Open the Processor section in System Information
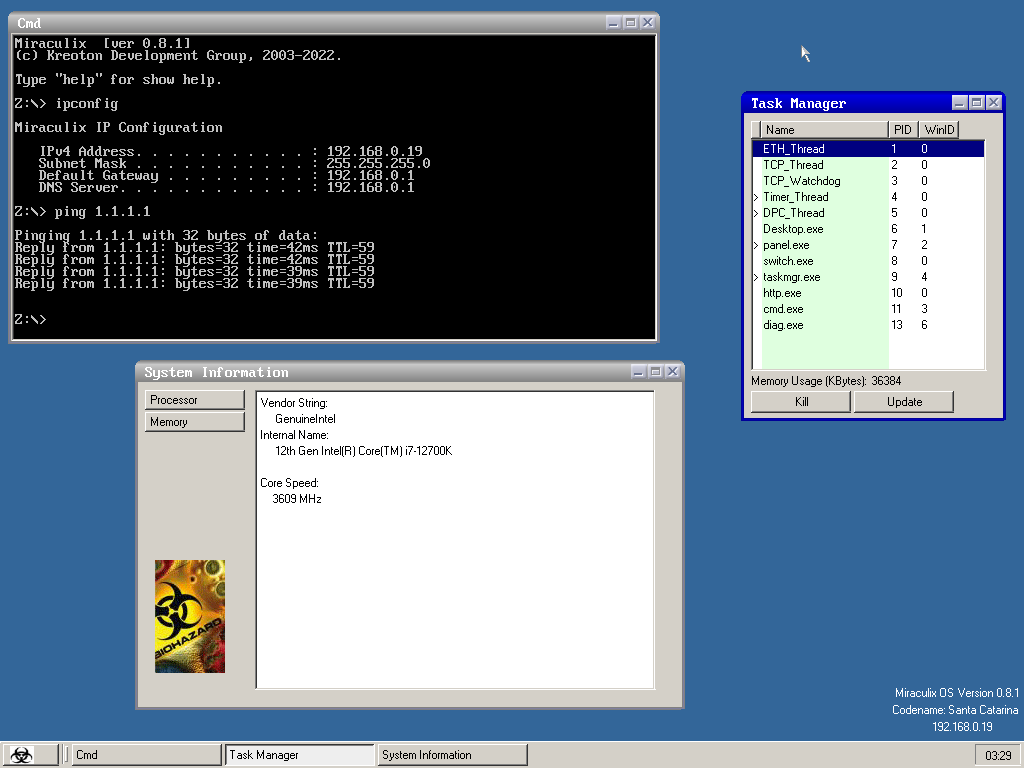 tap(194, 400)
